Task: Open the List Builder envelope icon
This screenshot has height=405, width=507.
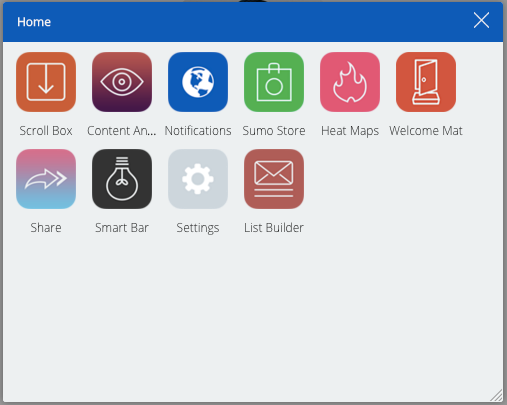Action: coord(274,179)
